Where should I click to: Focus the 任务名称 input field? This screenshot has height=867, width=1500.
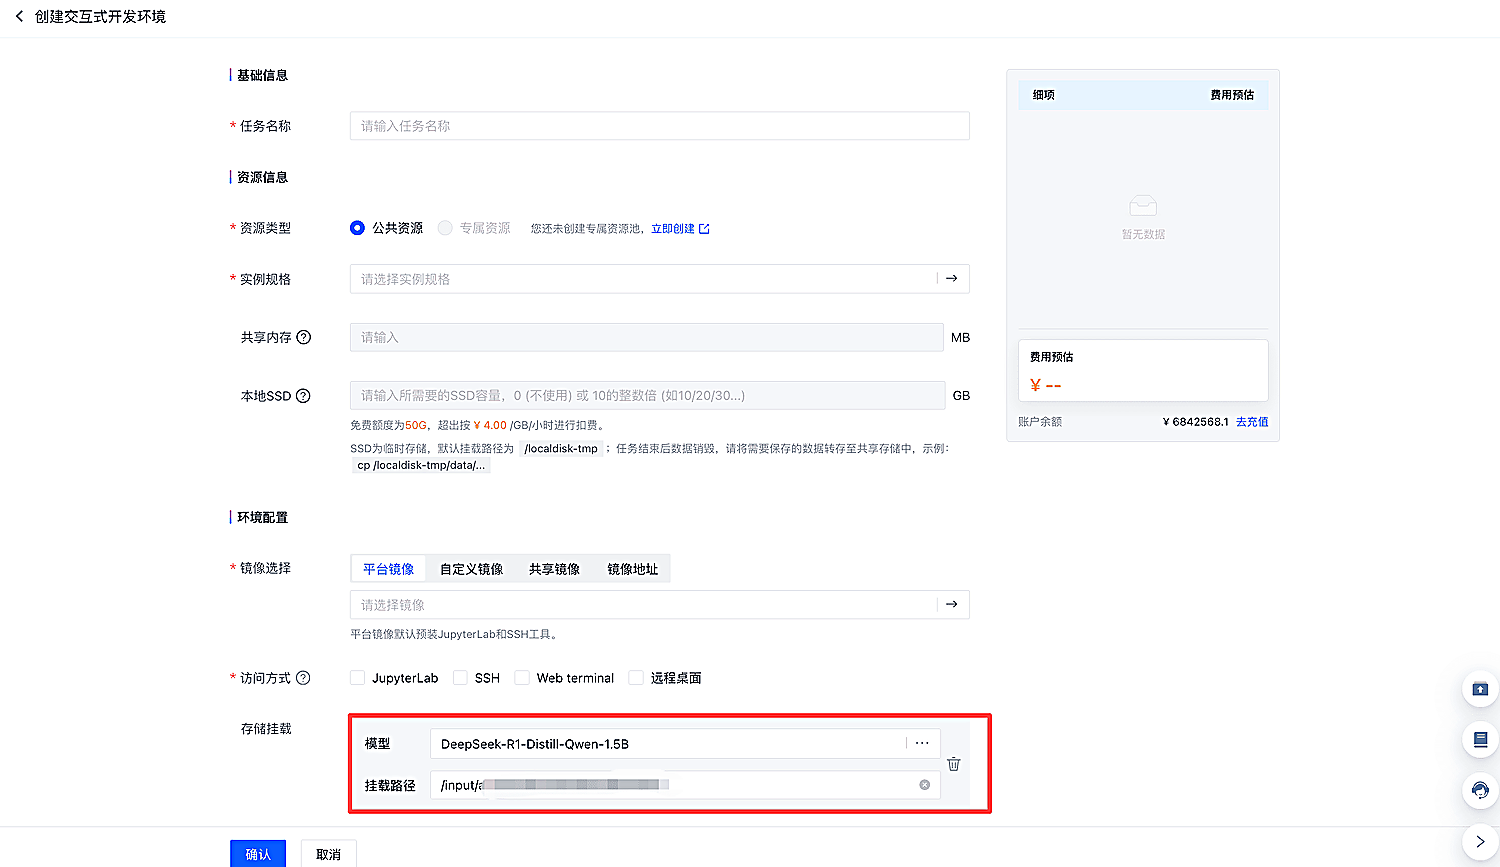click(660, 126)
